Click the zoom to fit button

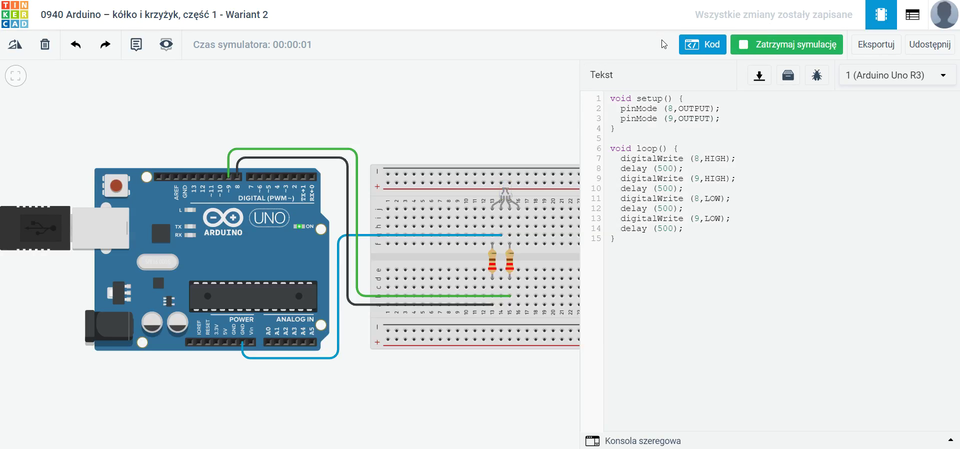tap(15, 76)
